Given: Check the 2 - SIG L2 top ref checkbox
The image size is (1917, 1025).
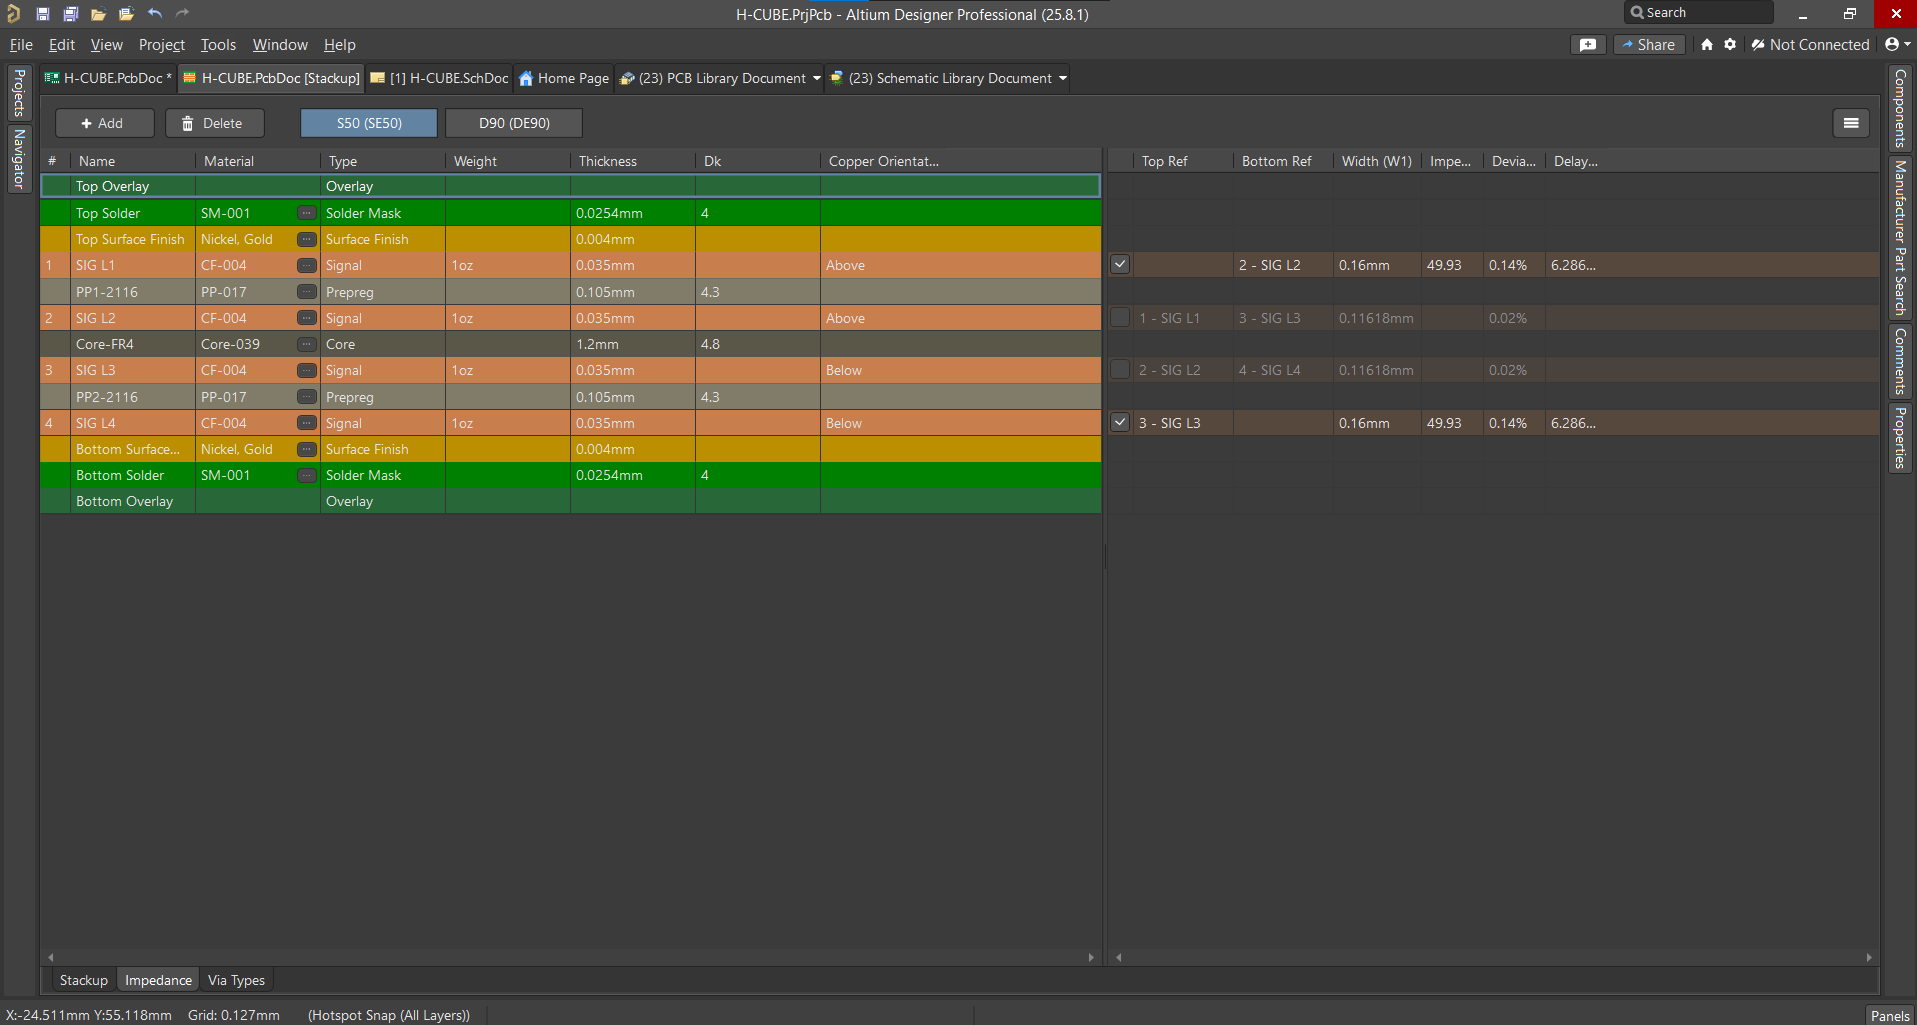Looking at the screenshot, I should coord(1120,370).
